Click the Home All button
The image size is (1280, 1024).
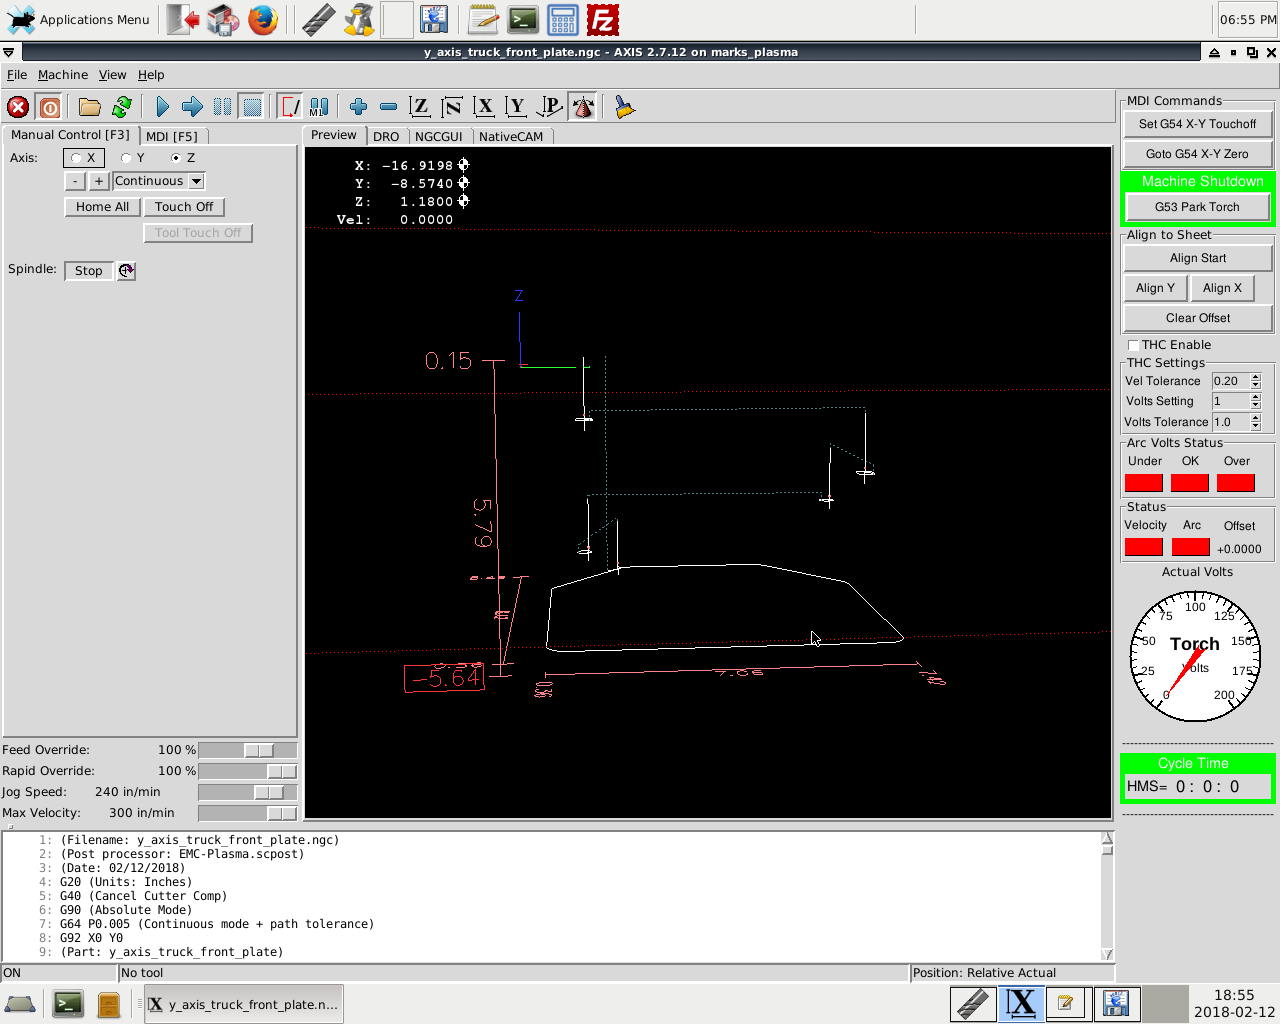(x=102, y=207)
